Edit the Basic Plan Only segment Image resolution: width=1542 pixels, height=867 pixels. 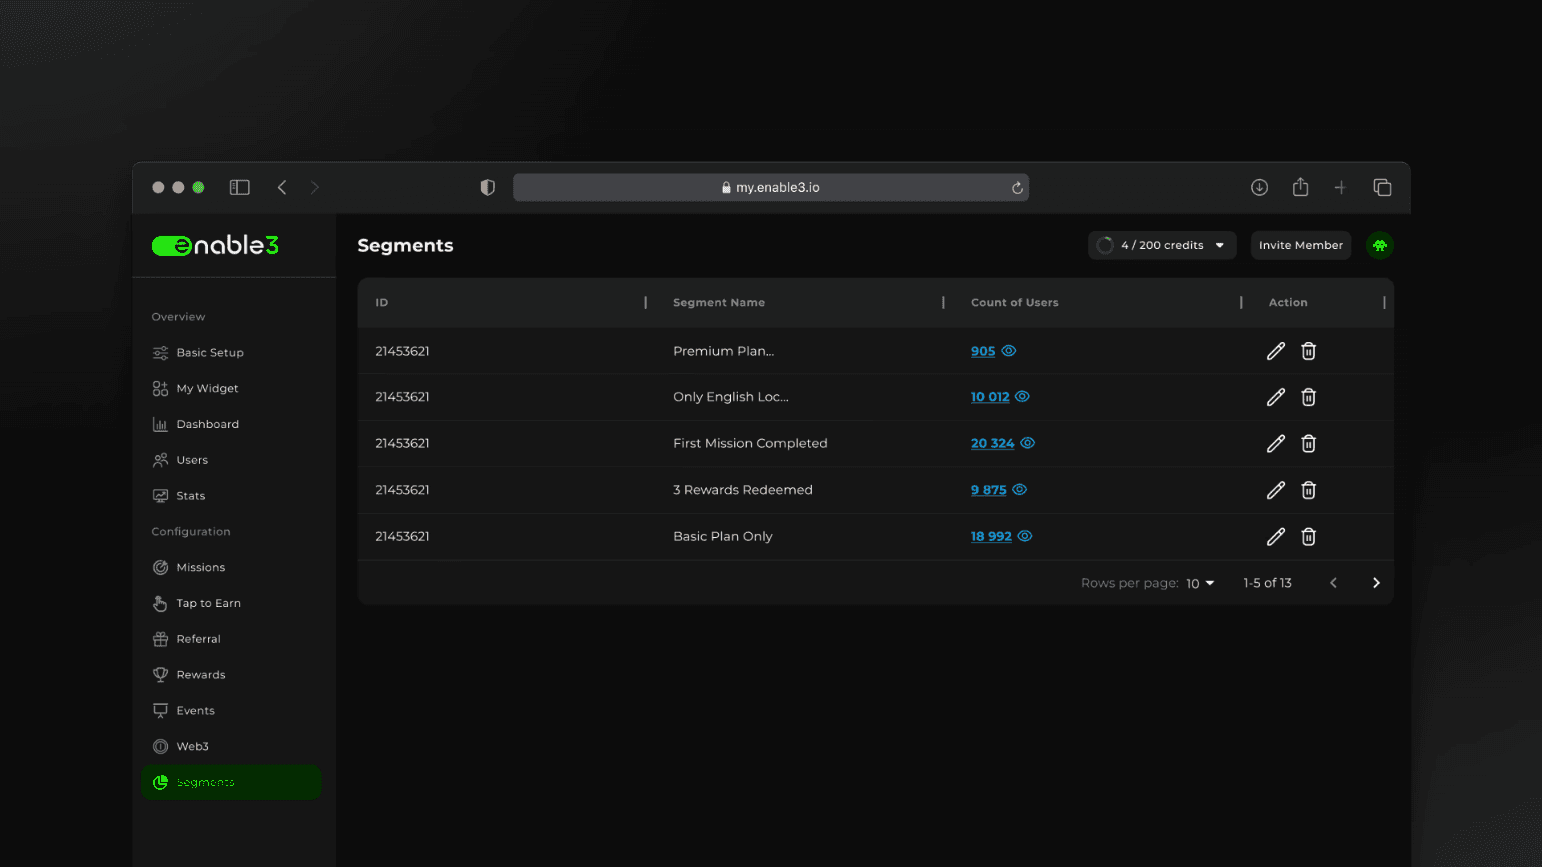coord(1276,537)
